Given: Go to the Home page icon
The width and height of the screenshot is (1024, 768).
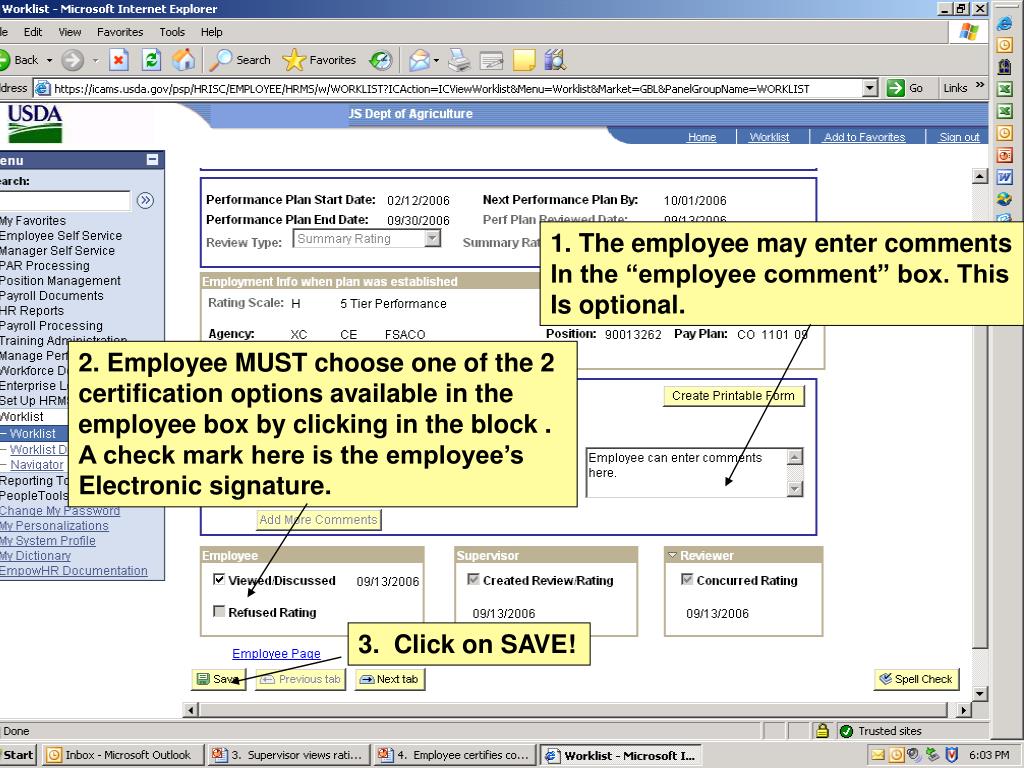Looking at the screenshot, I should click(x=184, y=60).
